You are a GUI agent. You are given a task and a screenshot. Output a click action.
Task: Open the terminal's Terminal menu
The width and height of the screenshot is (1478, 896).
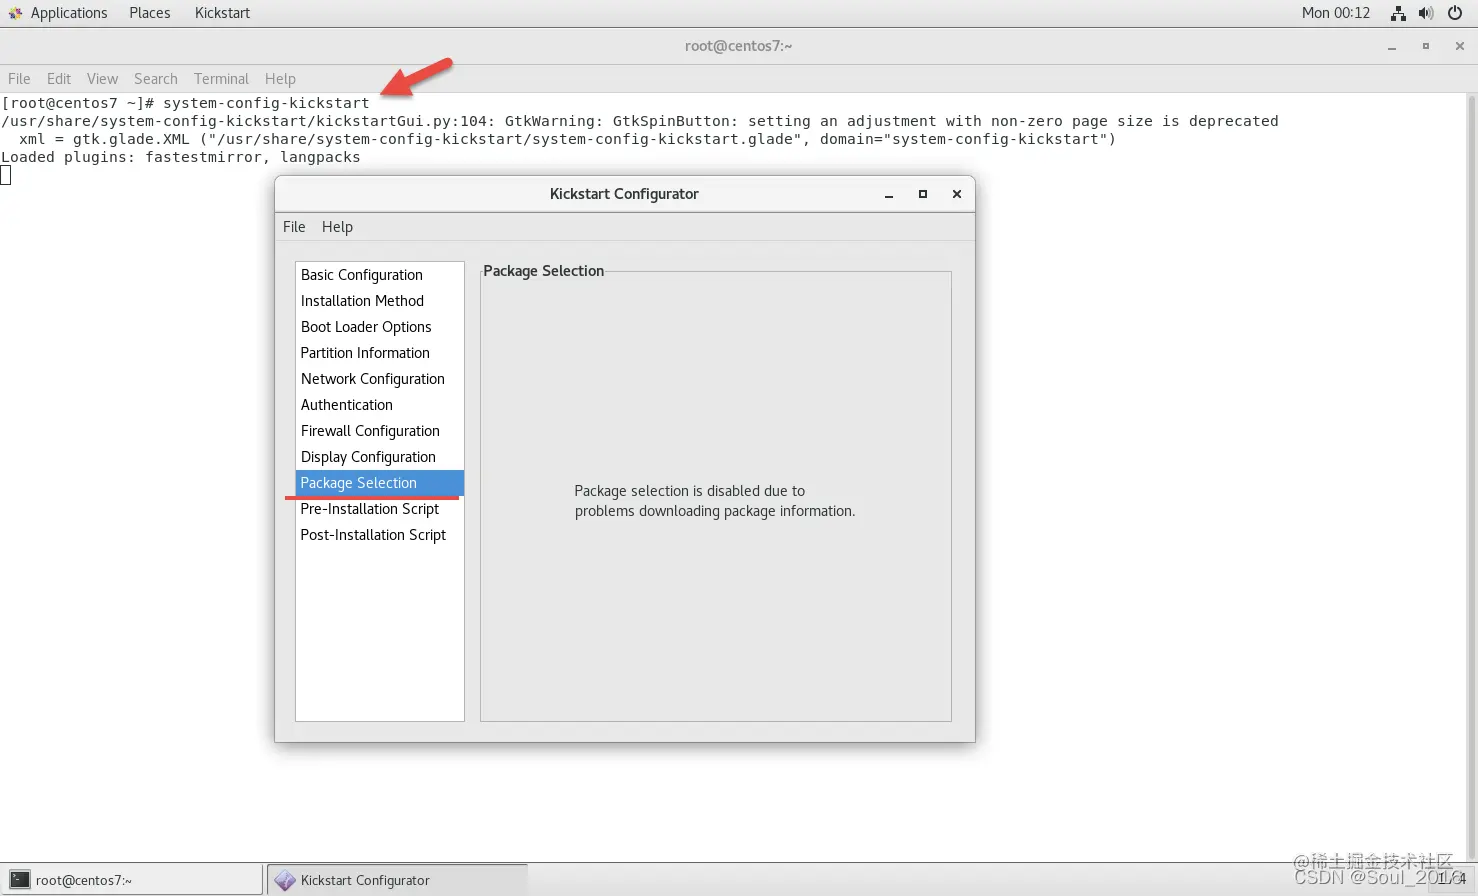pos(221,79)
